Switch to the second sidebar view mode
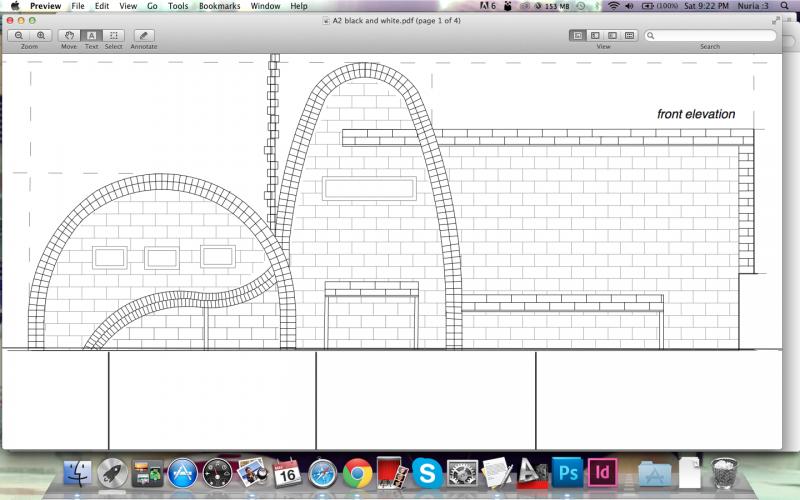Screen dimensions: 800x500 [595, 35]
